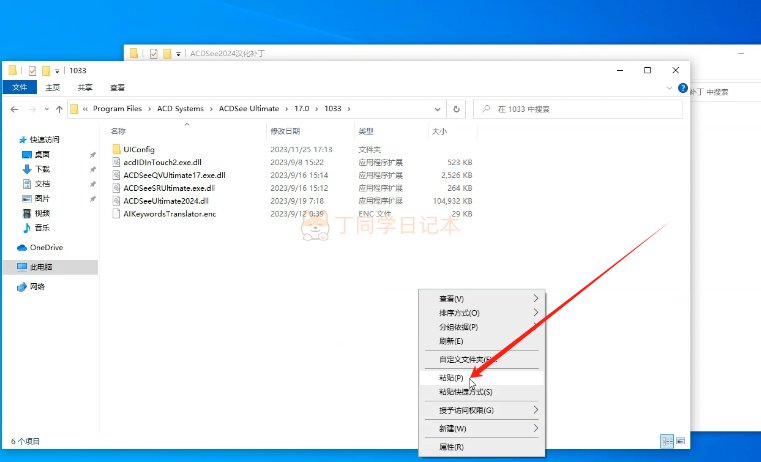Open the recent locations dropdown arrow
The image size is (761, 462).
(47, 109)
